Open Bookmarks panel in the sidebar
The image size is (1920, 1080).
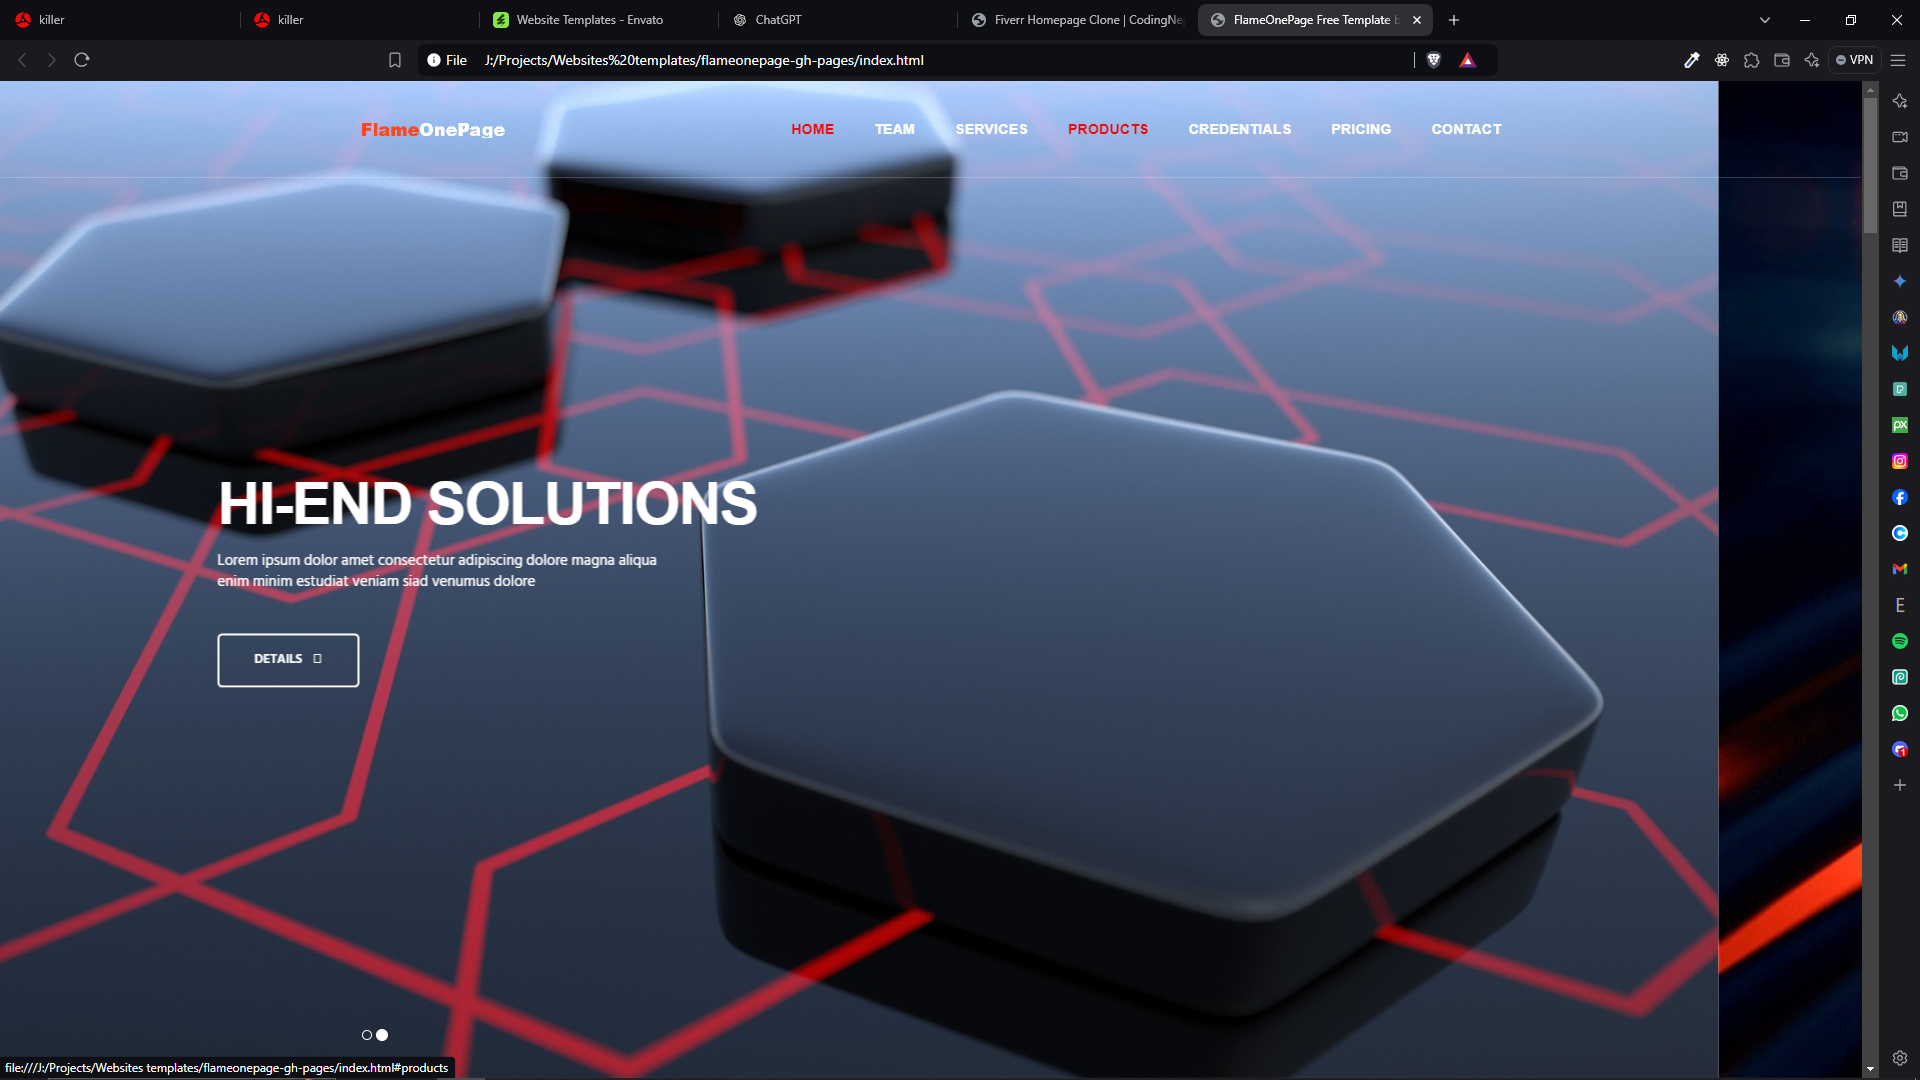[x=1900, y=209]
